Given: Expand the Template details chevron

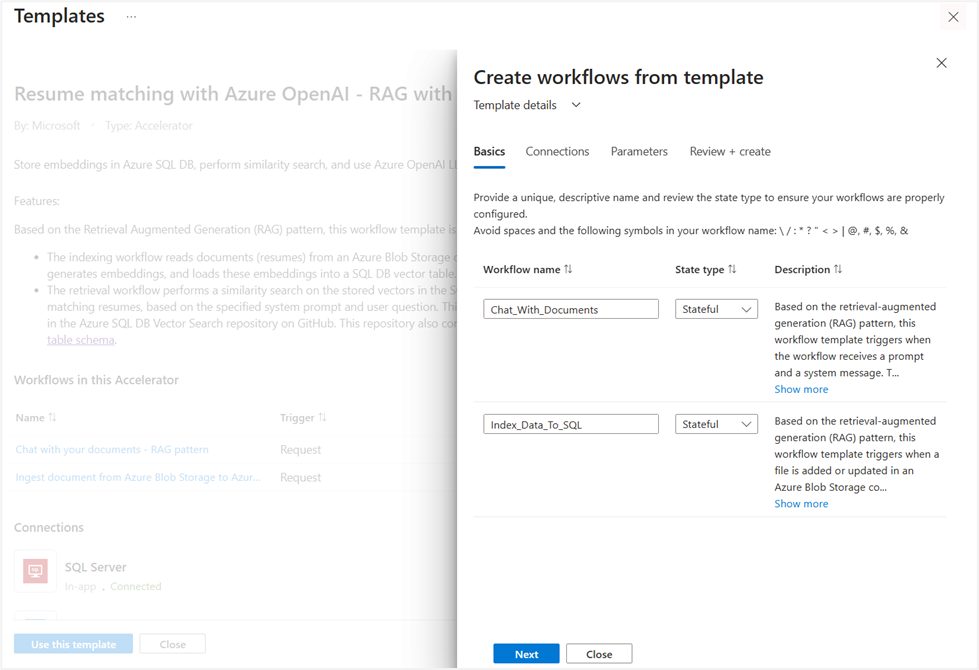Looking at the screenshot, I should [576, 105].
